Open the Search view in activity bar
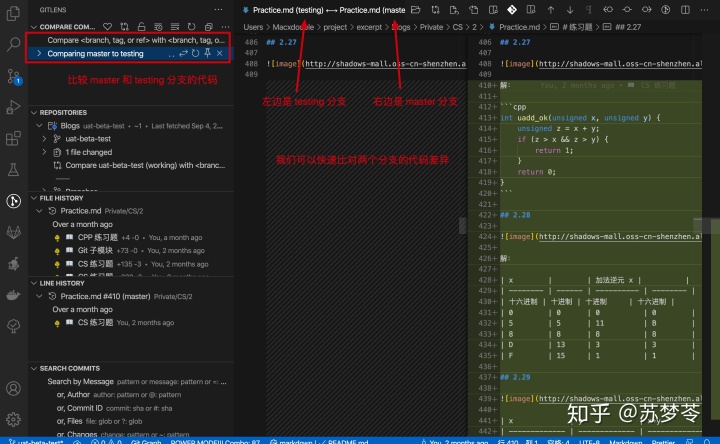The image size is (720, 444). (x=13, y=44)
